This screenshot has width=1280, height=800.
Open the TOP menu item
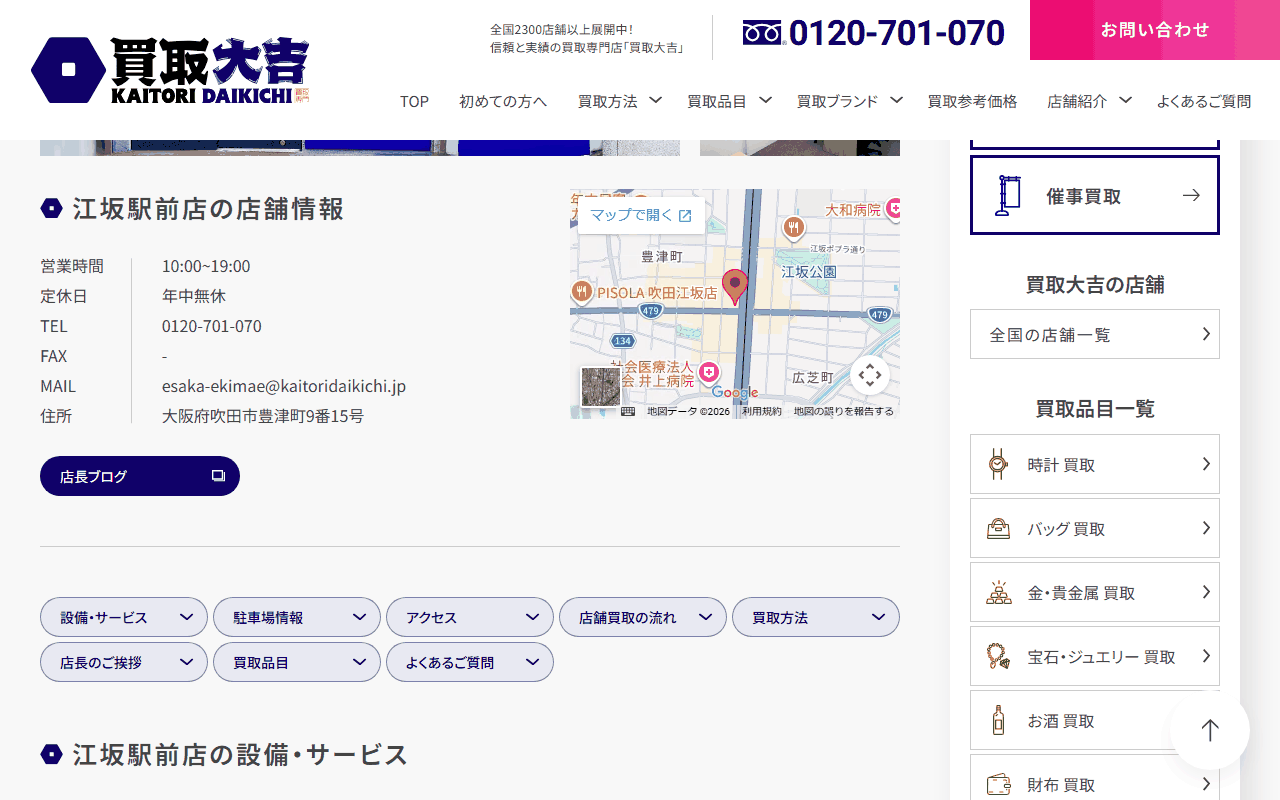(x=414, y=101)
